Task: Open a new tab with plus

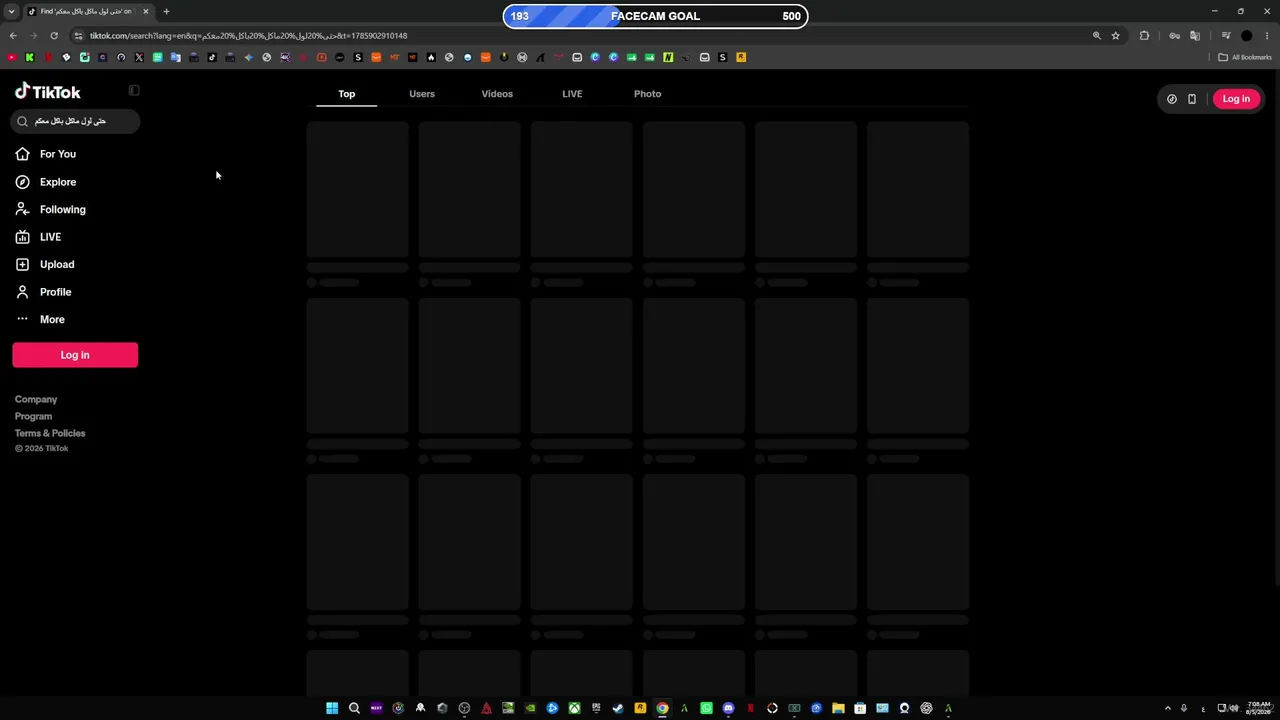Action: pyautogui.click(x=166, y=11)
